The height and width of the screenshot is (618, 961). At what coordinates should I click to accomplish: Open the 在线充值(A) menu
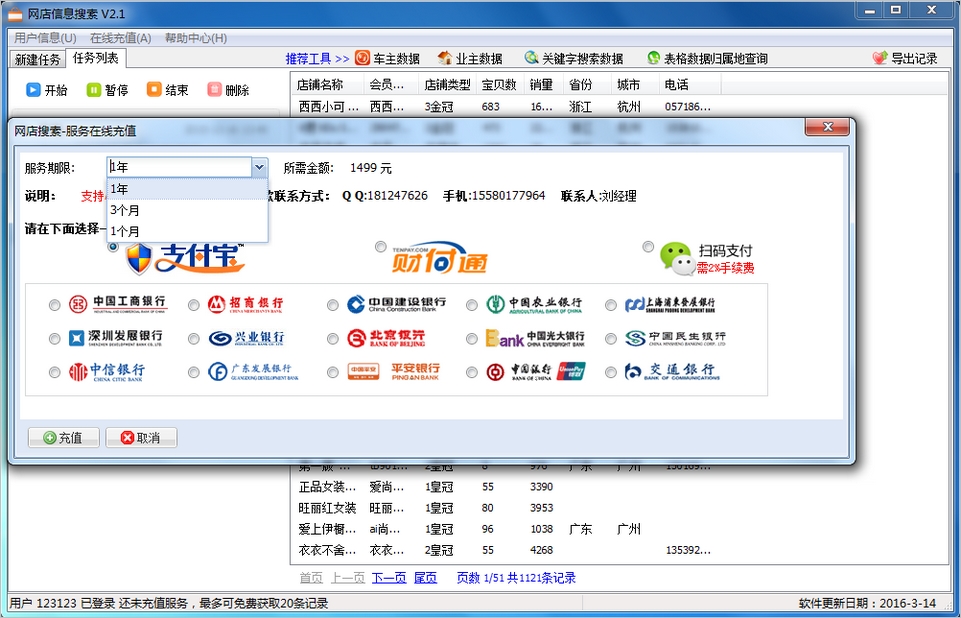121,38
